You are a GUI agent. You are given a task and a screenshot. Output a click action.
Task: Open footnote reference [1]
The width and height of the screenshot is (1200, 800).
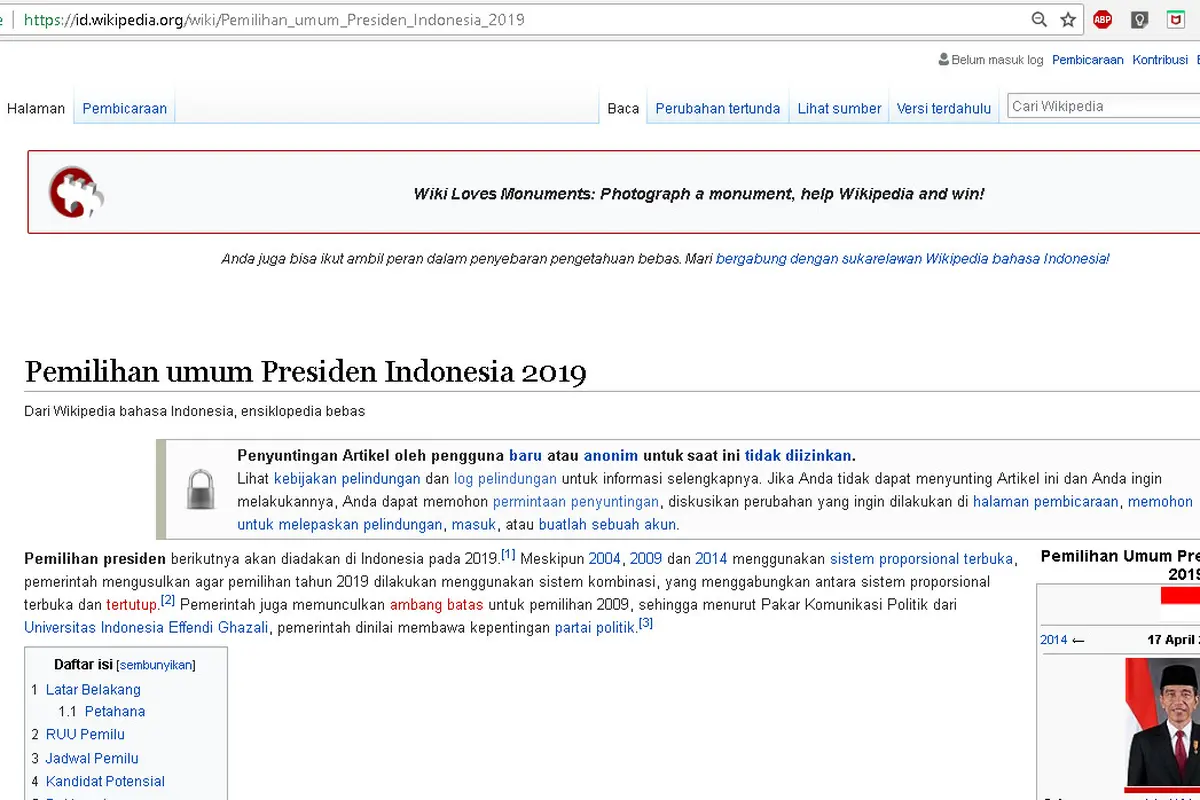click(508, 554)
